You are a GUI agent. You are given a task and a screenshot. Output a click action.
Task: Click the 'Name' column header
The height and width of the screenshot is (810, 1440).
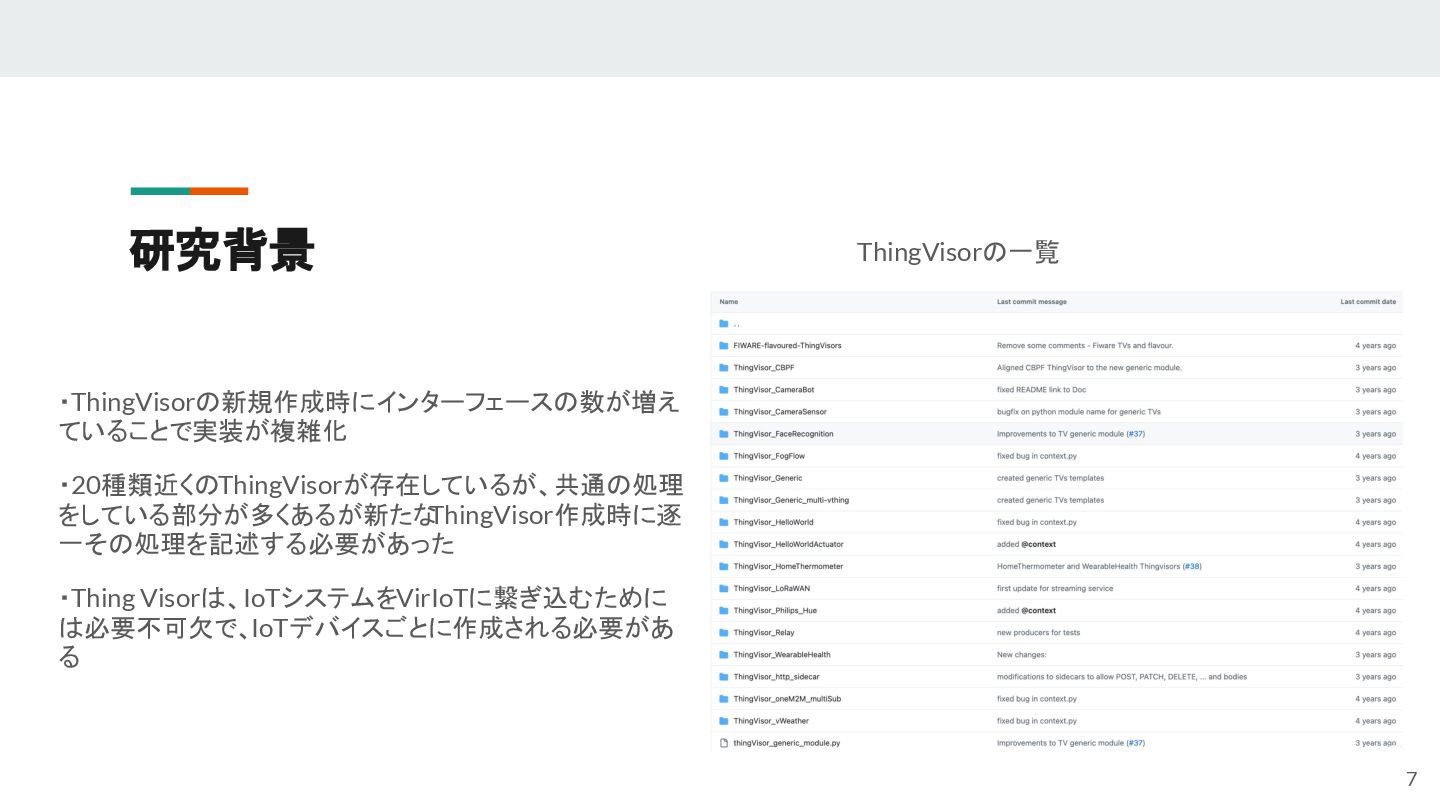(x=728, y=301)
